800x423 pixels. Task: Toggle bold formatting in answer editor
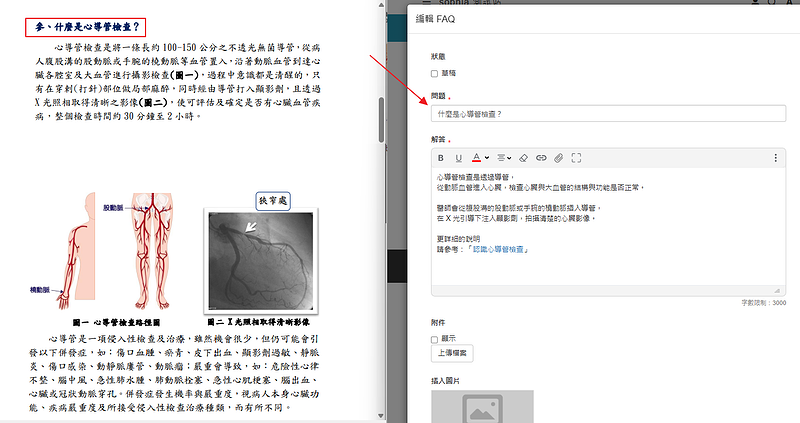pos(443,158)
